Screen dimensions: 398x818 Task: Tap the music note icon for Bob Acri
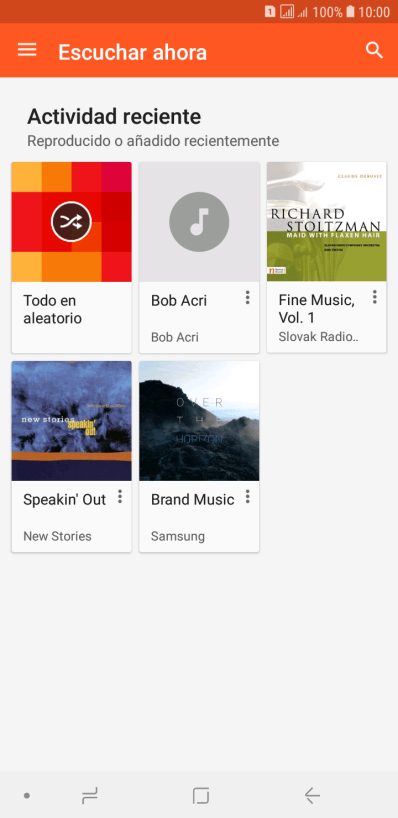click(x=199, y=222)
